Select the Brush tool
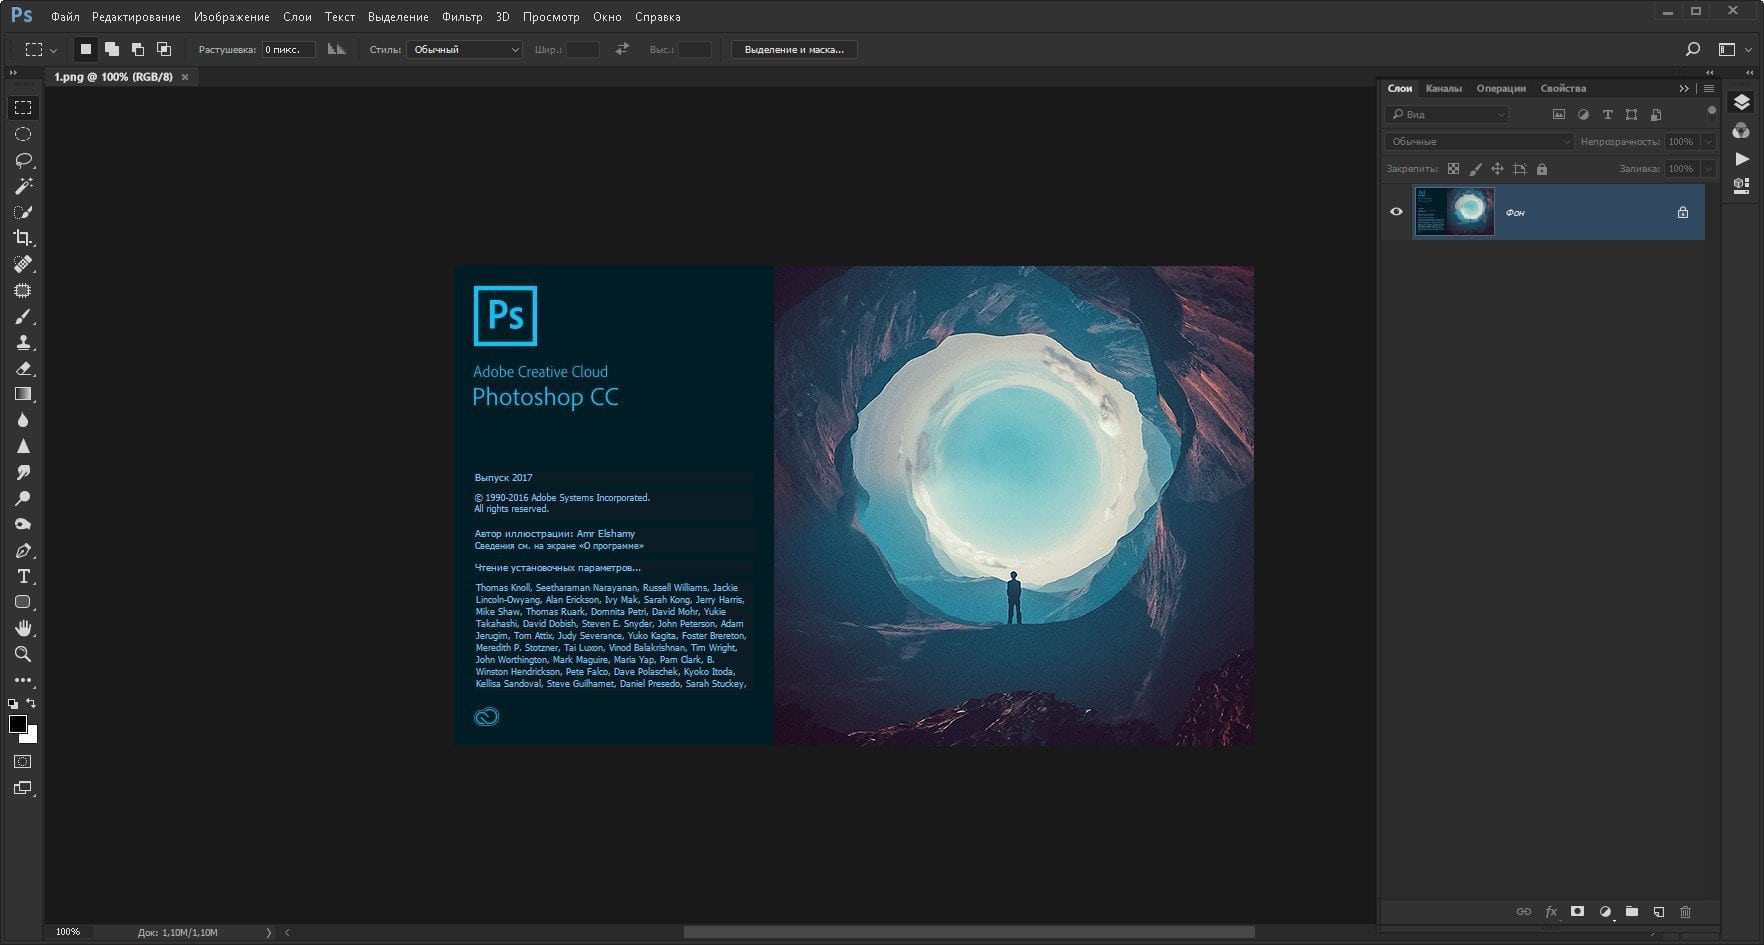 [x=23, y=316]
